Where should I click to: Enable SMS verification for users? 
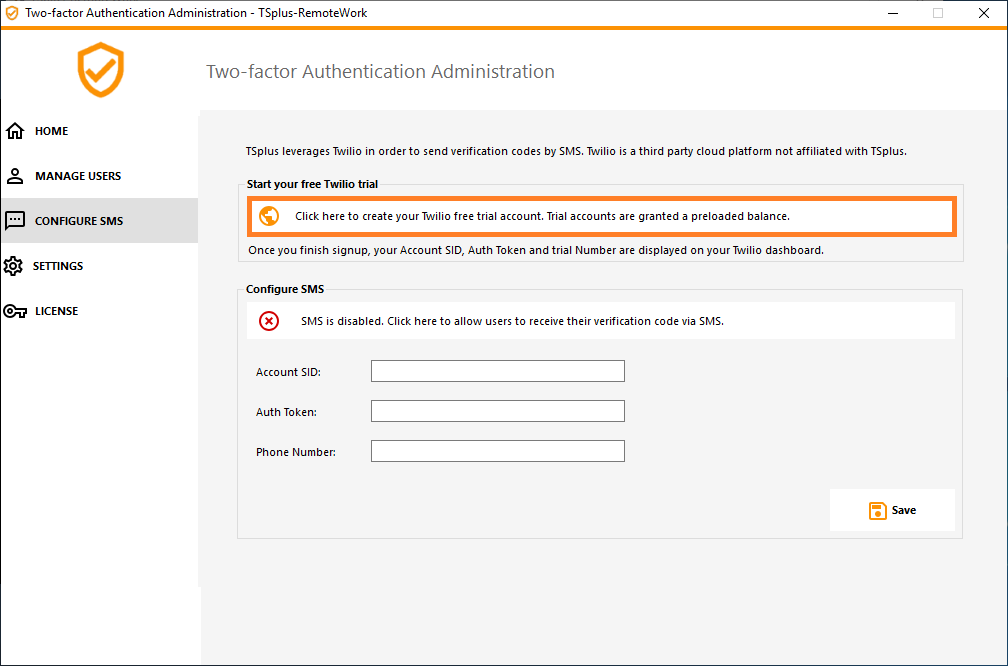pyautogui.click(x=600, y=320)
